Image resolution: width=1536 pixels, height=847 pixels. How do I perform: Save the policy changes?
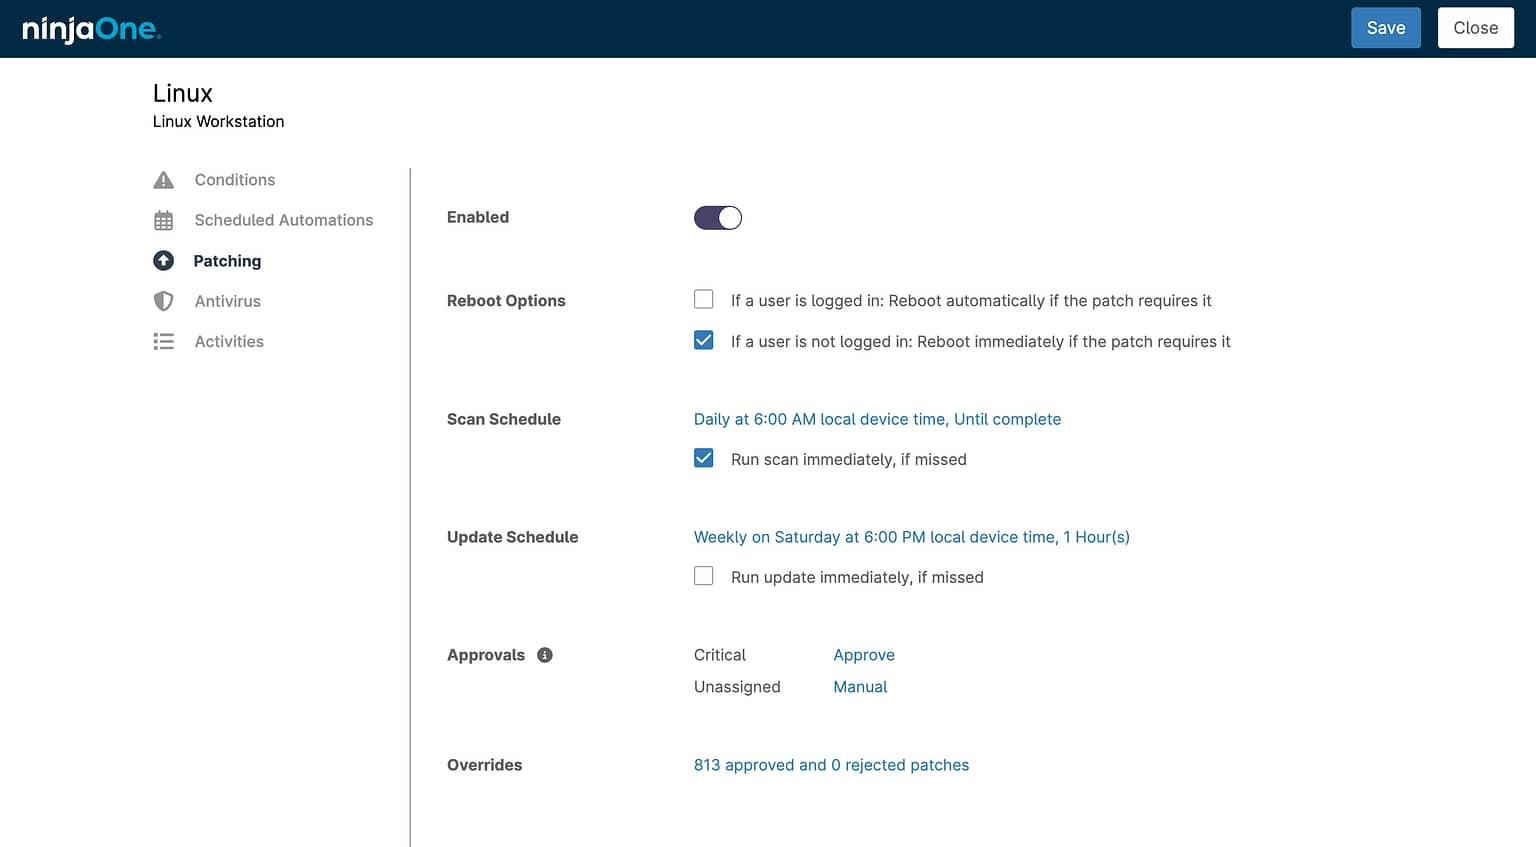tap(1386, 28)
